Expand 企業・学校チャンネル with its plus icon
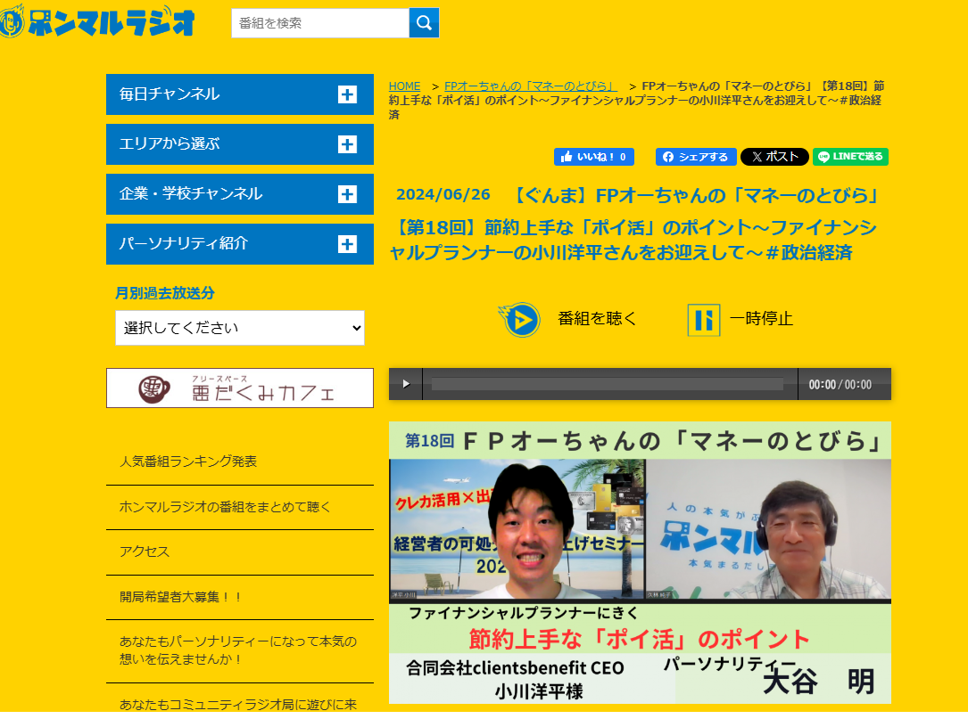 click(x=347, y=194)
